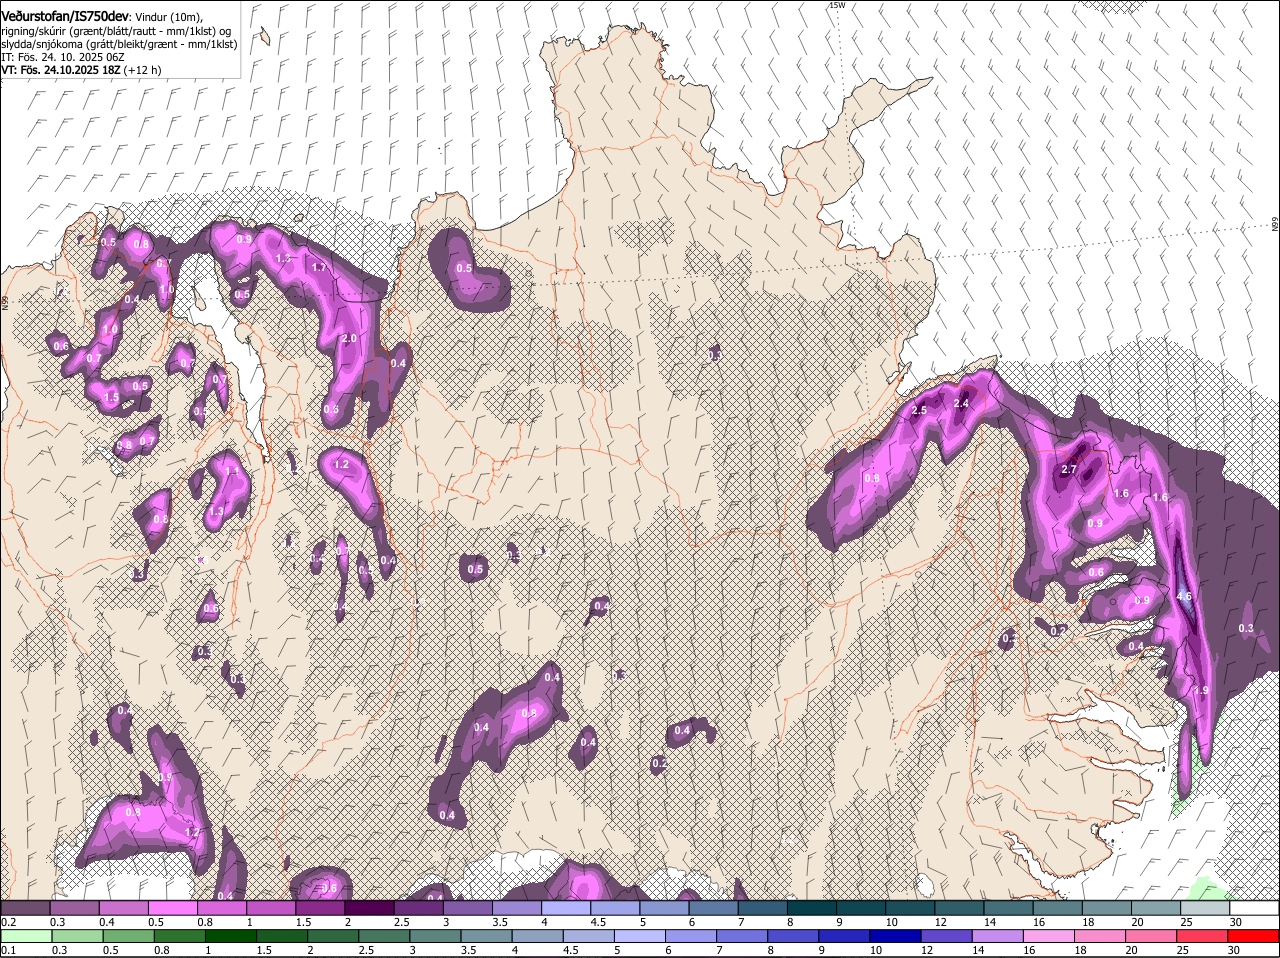Click the '0.1' tick label on the lower scale
This screenshot has height=958, width=1280.
(8, 950)
